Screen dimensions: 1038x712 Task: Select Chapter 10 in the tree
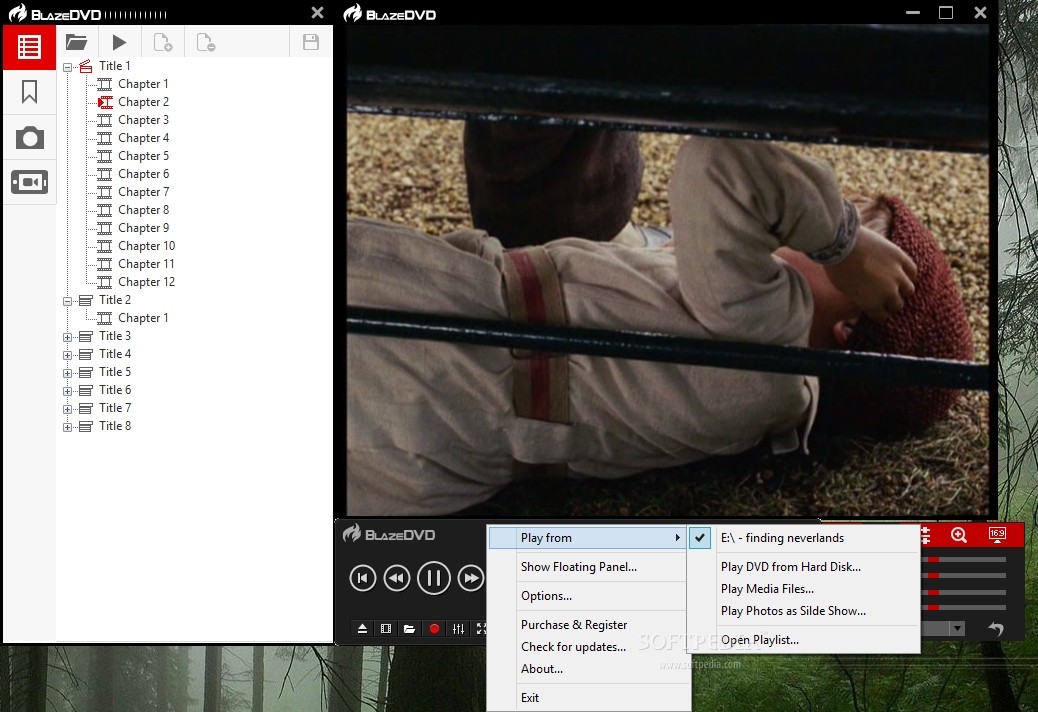point(146,246)
